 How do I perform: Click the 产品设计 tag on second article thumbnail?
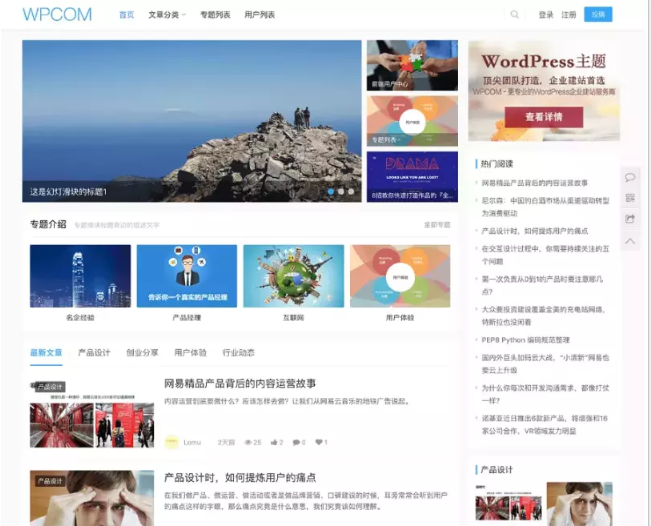point(50,481)
